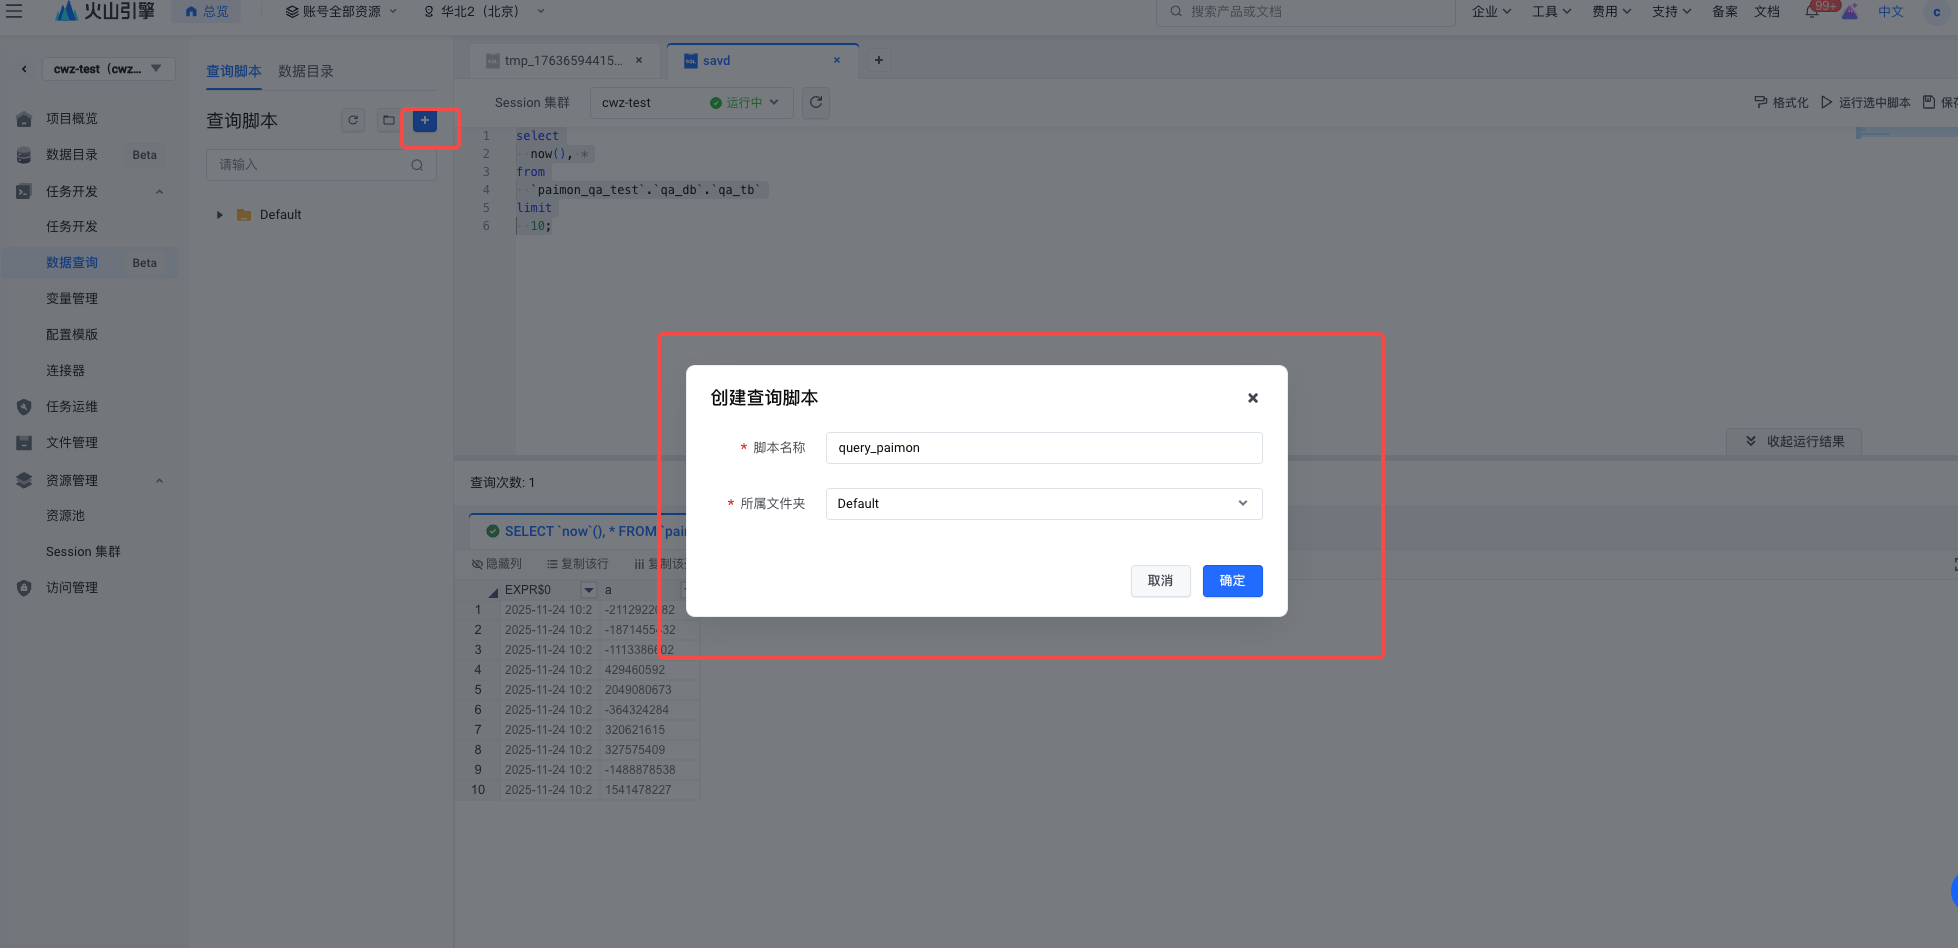Click the Default folder icon in the tree
Screen dimensions: 1958x948
click(x=244, y=215)
